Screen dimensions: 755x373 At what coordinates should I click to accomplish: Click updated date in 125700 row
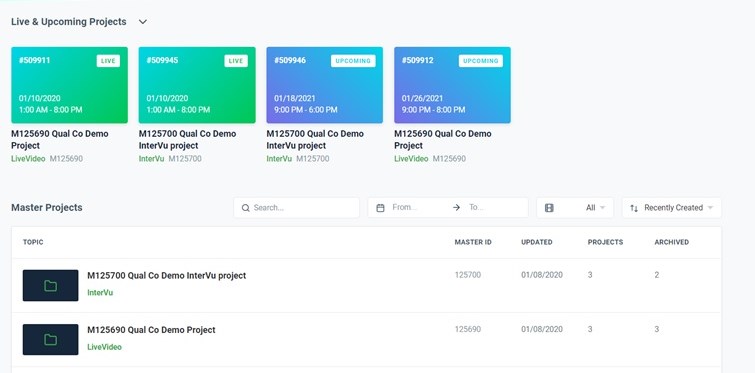point(542,275)
